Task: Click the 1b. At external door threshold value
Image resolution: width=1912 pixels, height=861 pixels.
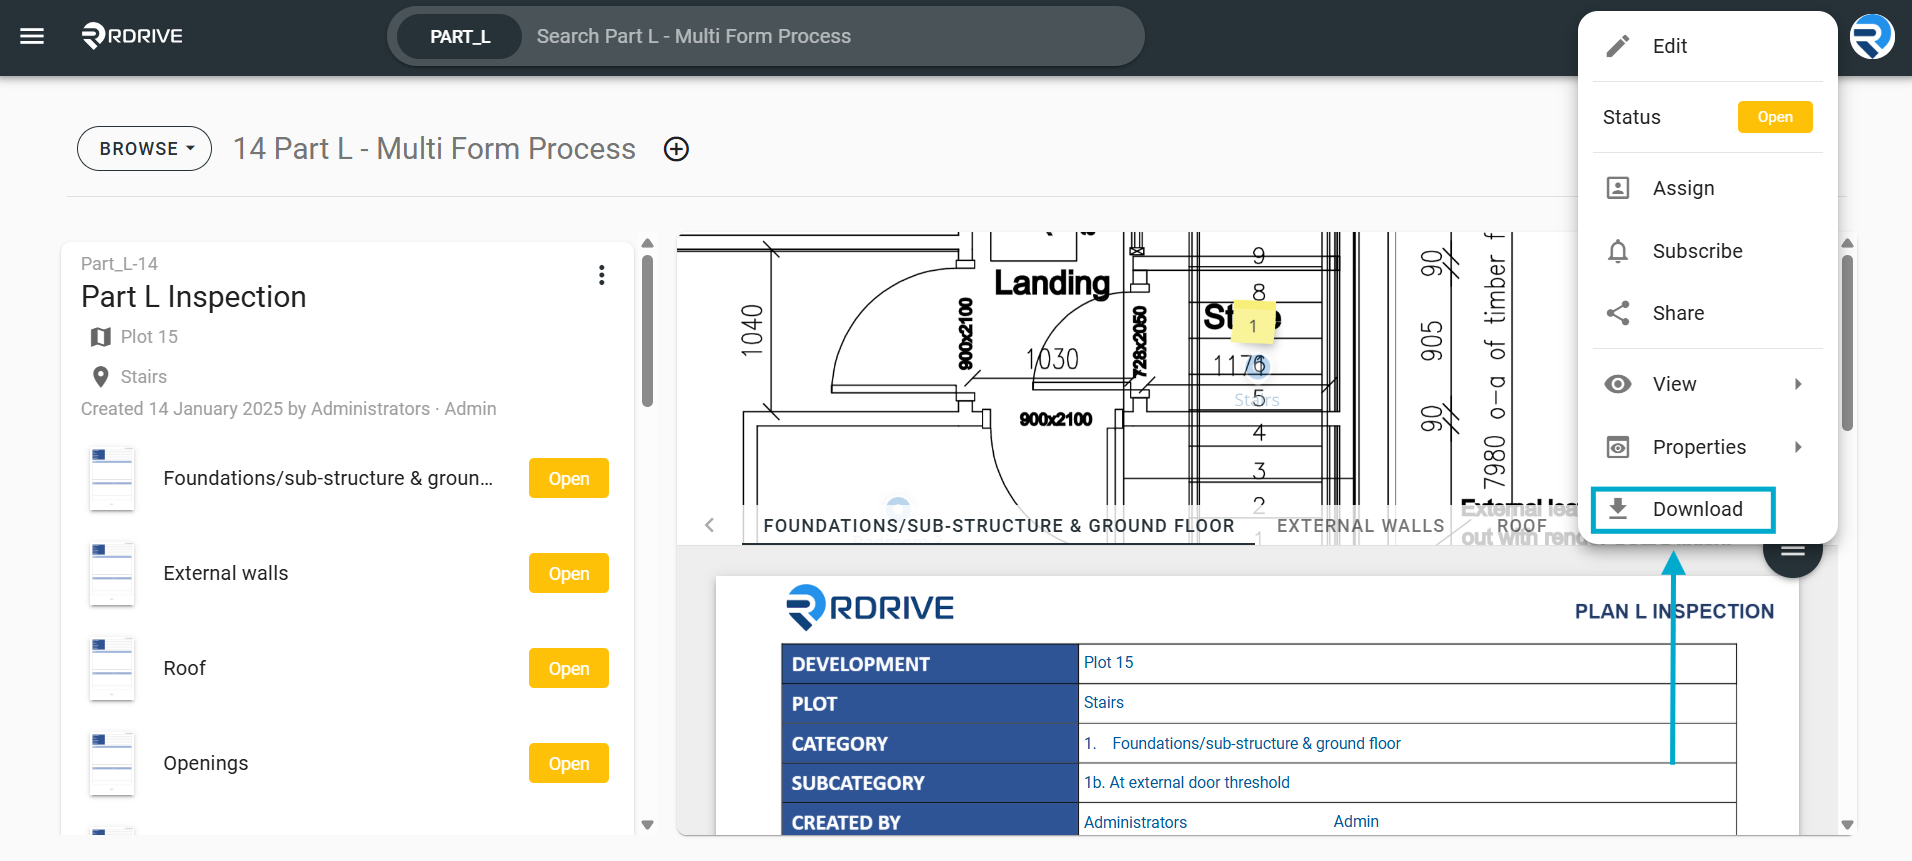Action: pyautogui.click(x=1187, y=783)
